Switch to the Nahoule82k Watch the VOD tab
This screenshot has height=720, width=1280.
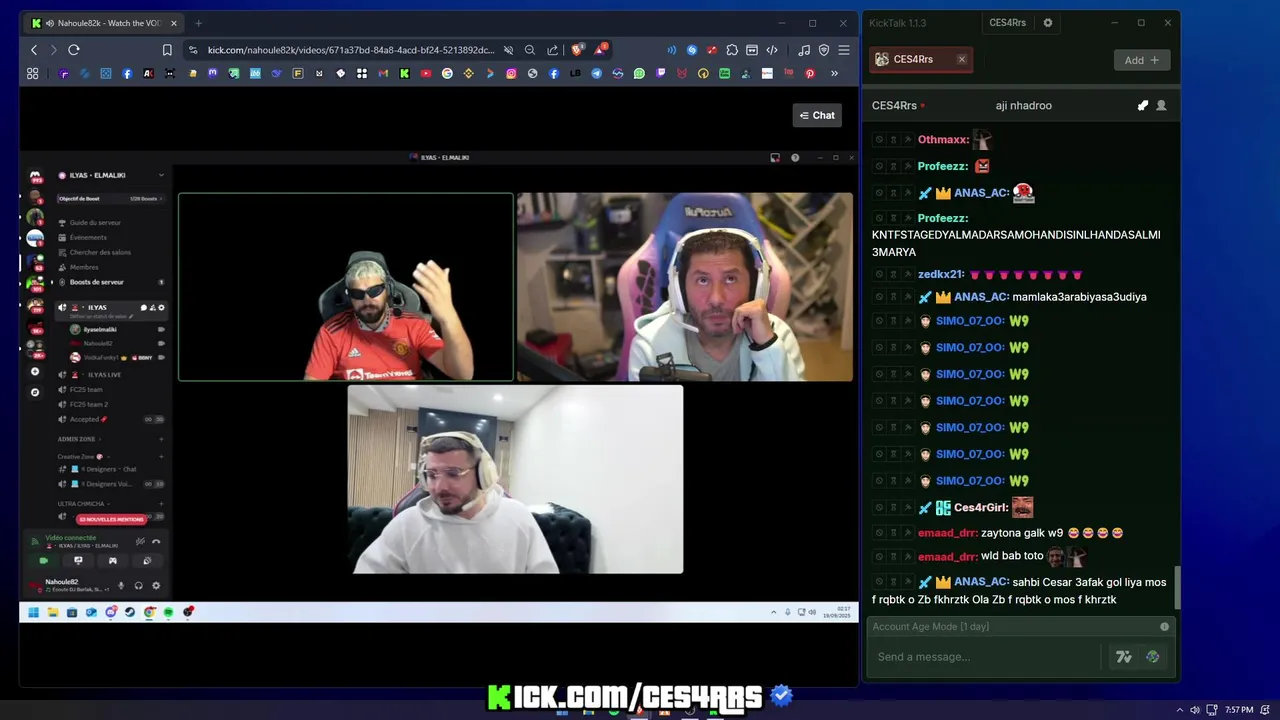(103, 23)
